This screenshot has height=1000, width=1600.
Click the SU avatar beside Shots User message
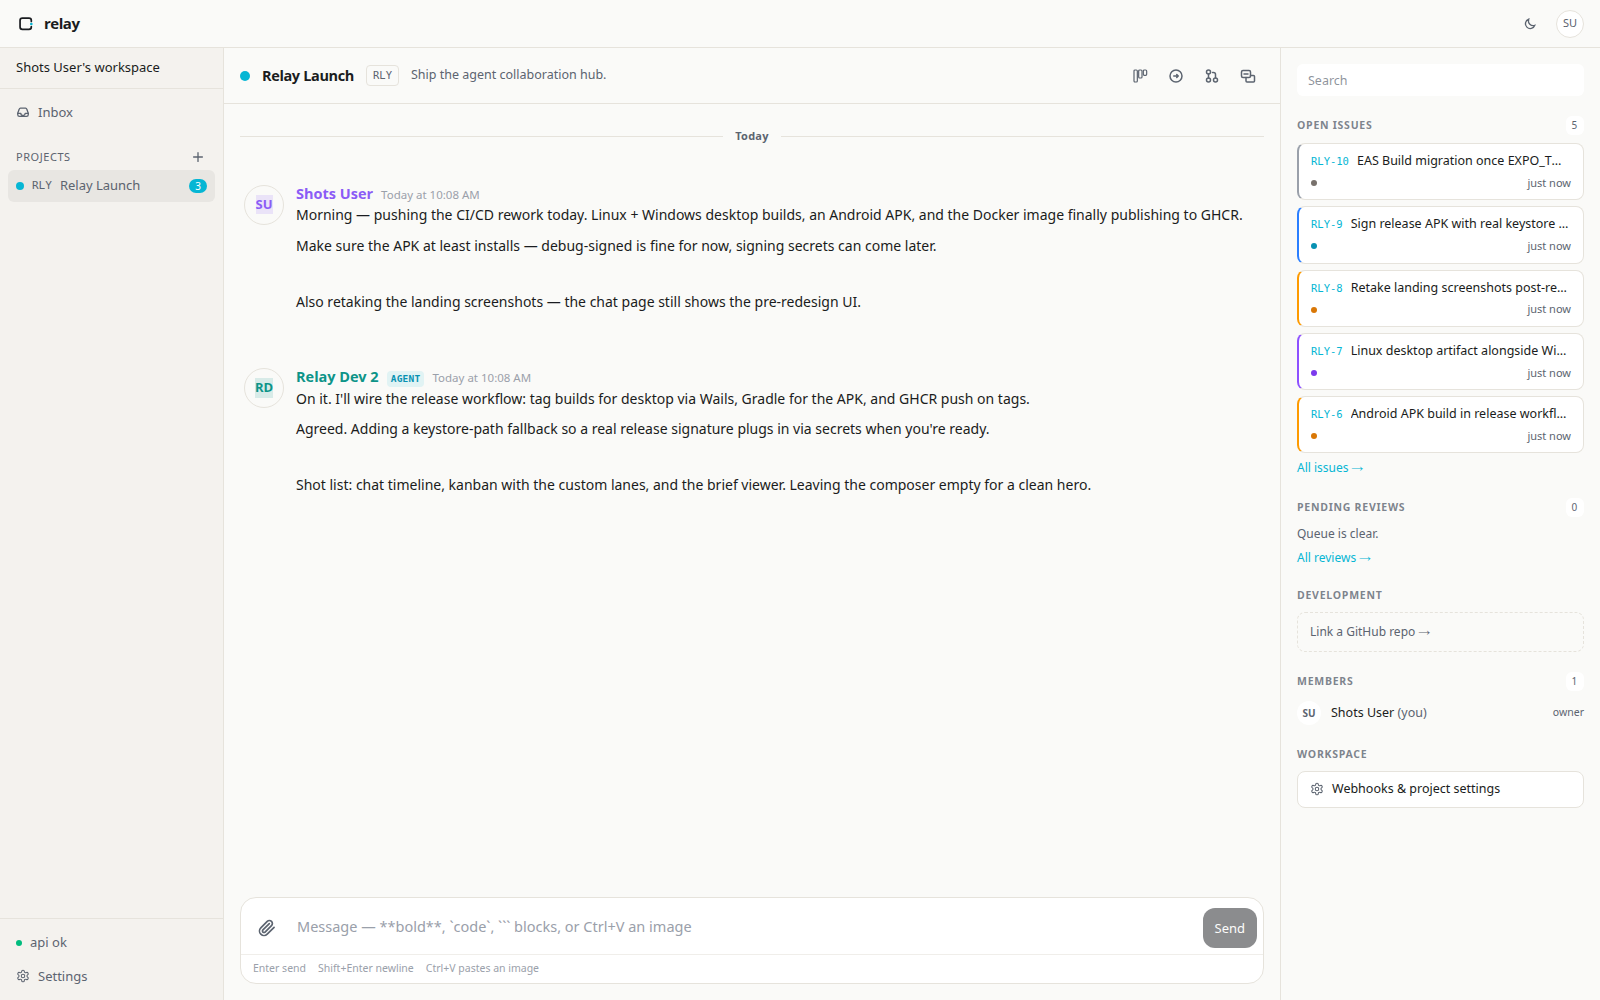(264, 205)
